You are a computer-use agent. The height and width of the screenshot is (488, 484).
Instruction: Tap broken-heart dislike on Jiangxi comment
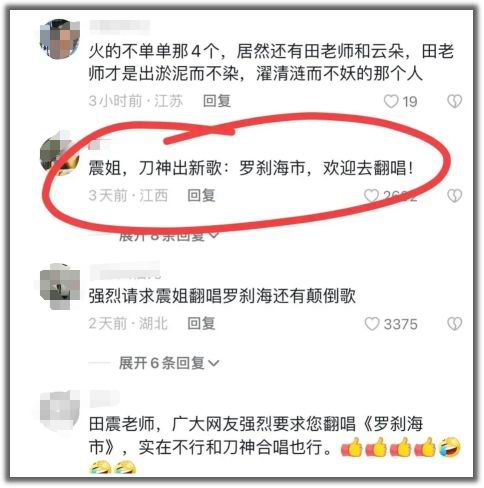tap(455, 196)
